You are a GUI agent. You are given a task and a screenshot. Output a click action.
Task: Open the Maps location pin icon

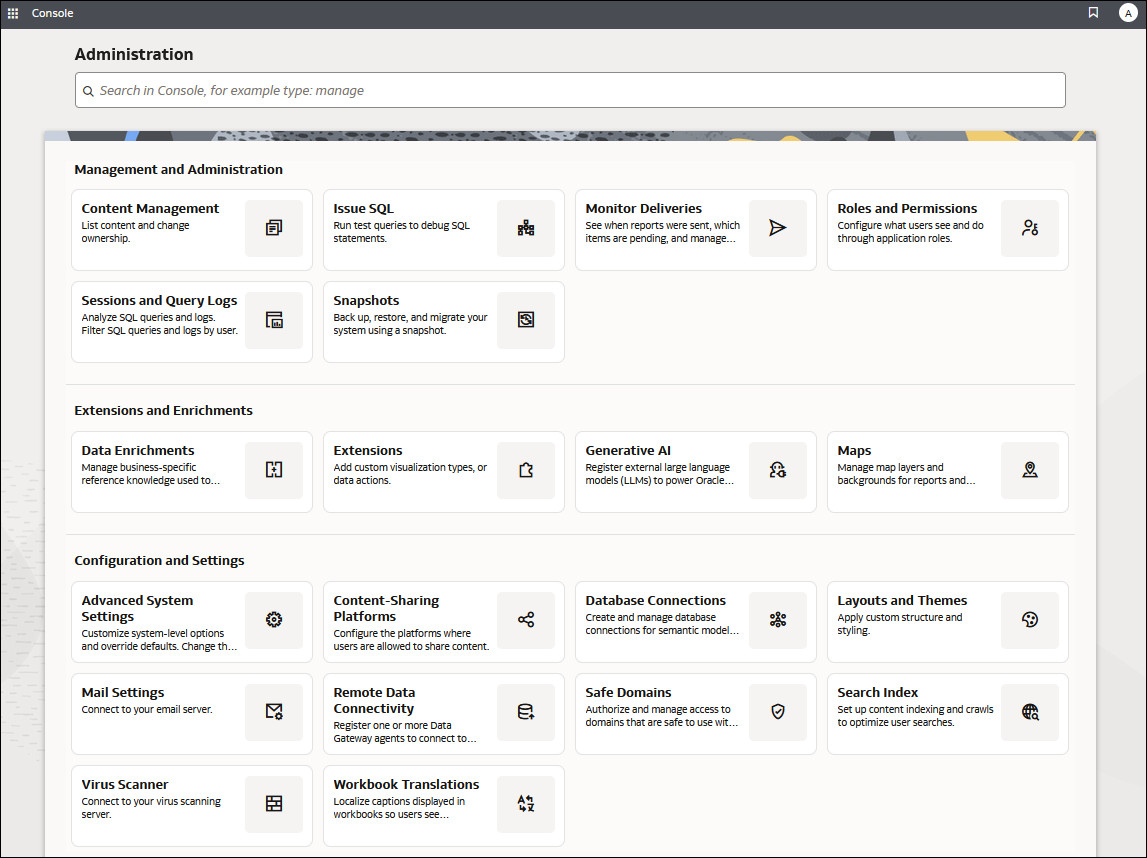1030,470
